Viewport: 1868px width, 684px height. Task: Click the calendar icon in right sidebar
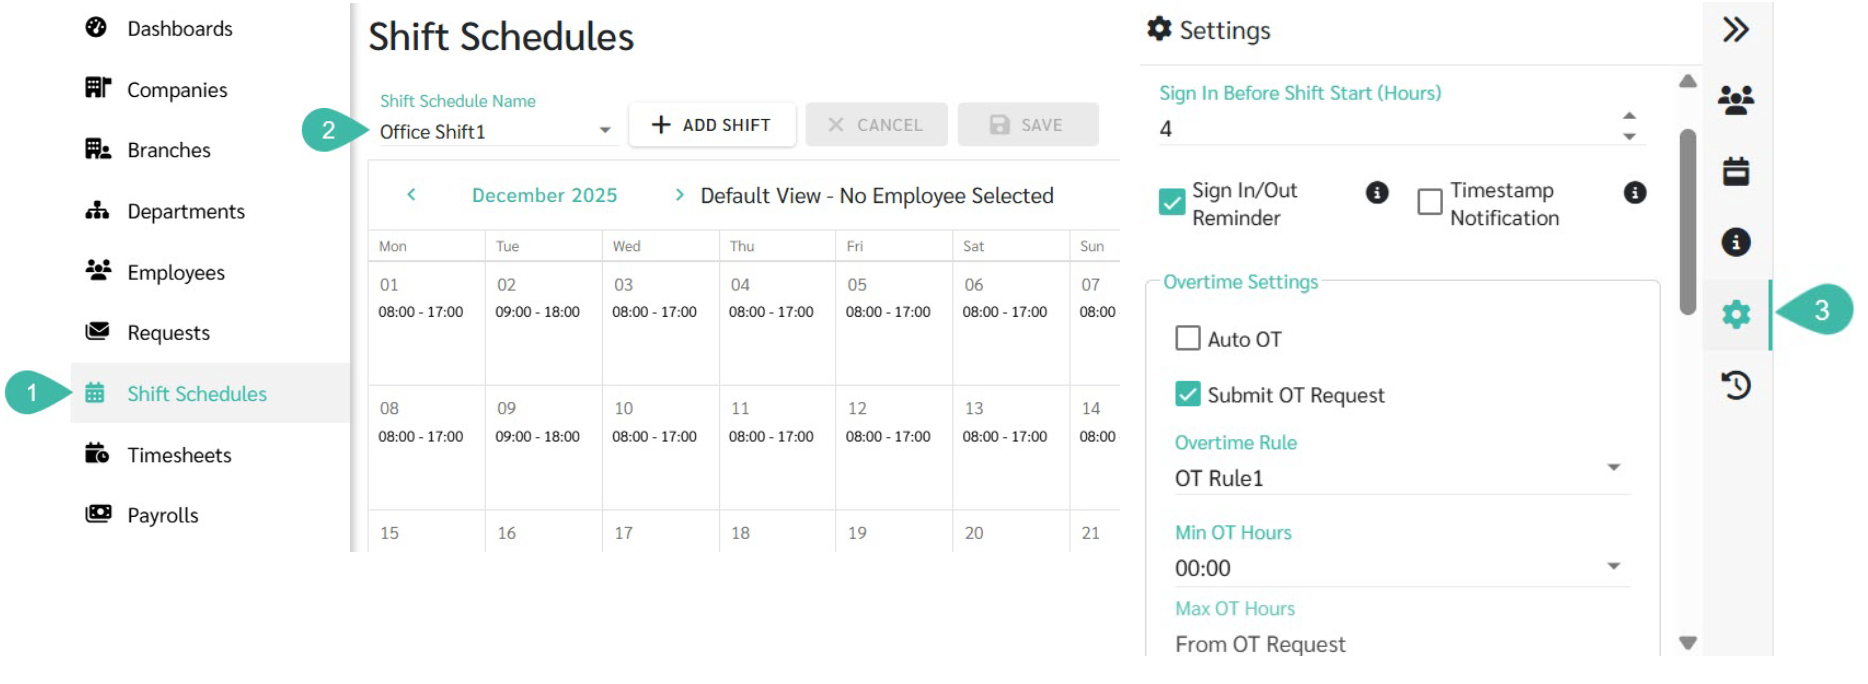click(1735, 171)
